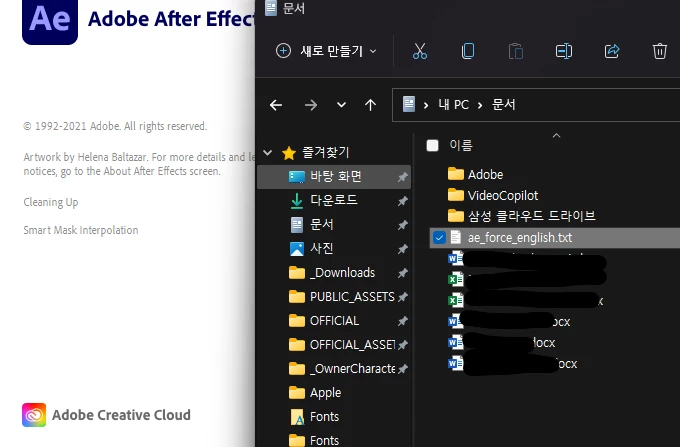Screen dimensions: 680x447
Task: Click the download arrow icon for 다운로드
Action: pos(297,201)
